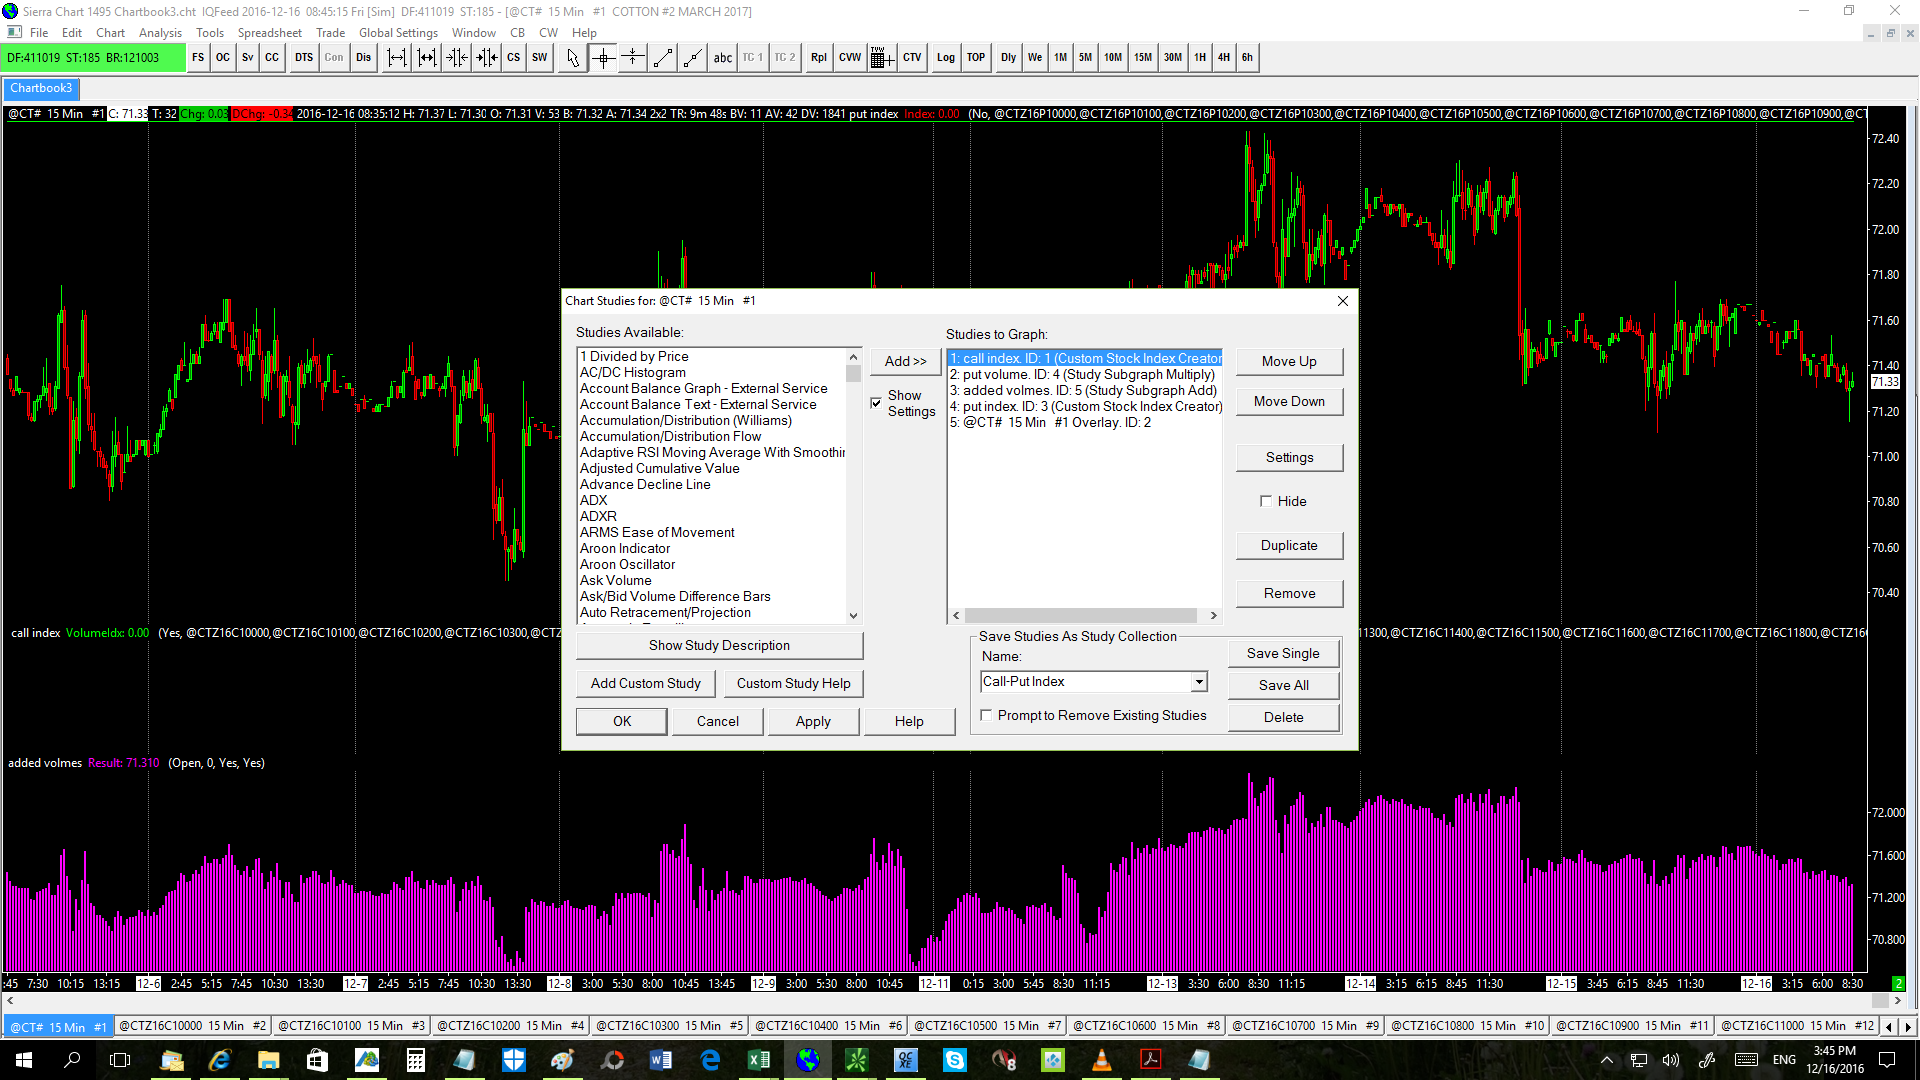1920x1080 pixels.
Task: Open Excel from the Windows taskbar
Action: coord(759,1060)
